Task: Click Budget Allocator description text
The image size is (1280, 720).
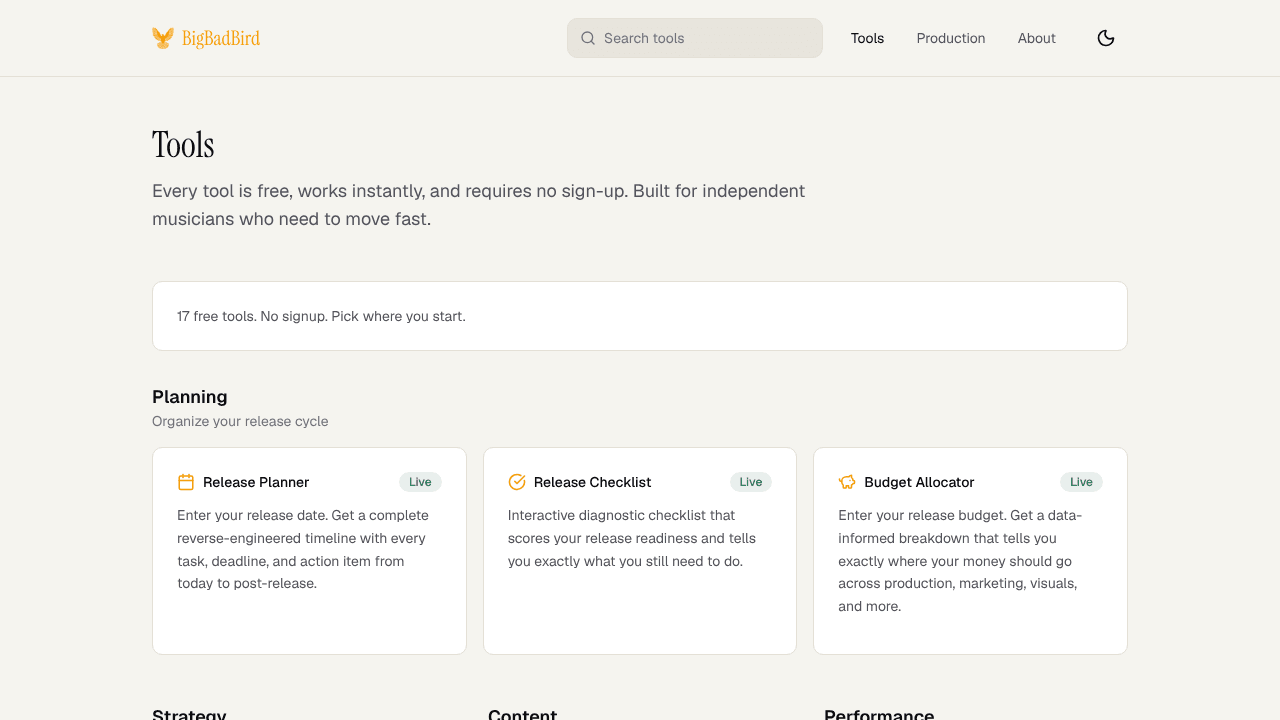Action: pyautogui.click(x=960, y=561)
